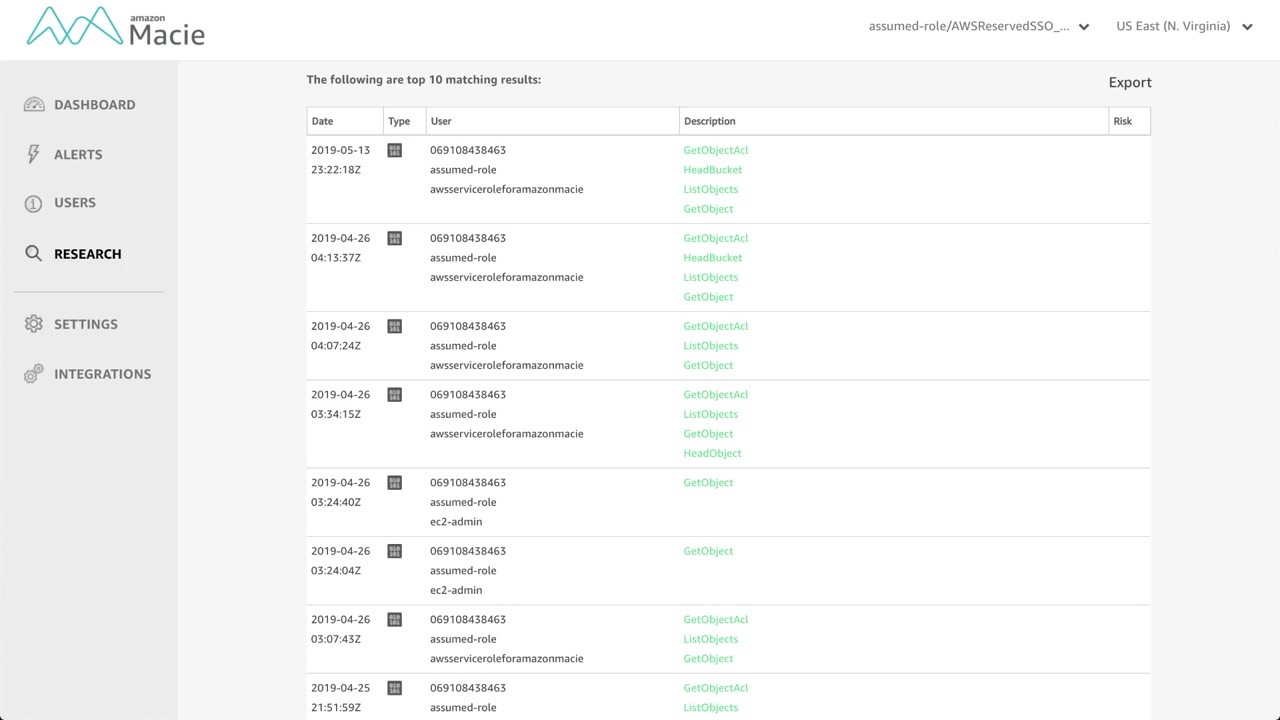This screenshot has height=720, width=1280.
Task: Open the Settings gear icon
Action: tap(34, 324)
